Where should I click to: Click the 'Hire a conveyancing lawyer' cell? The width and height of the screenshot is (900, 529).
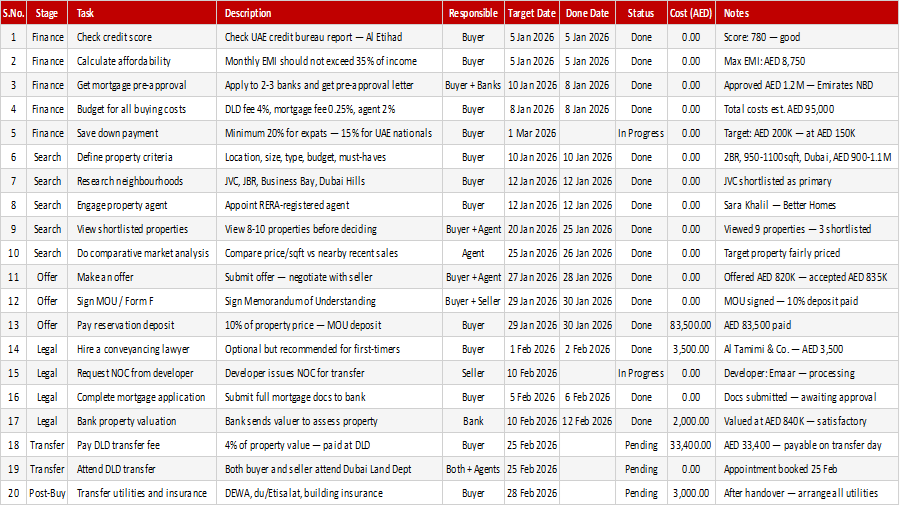pyautogui.click(x=142, y=349)
